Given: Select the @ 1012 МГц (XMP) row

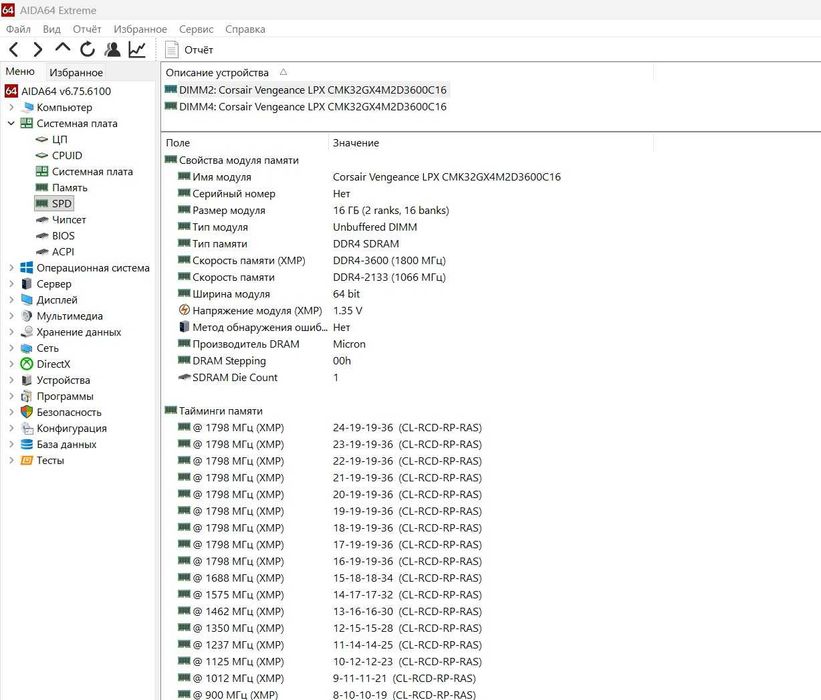Looking at the screenshot, I should pyautogui.click(x=327, y=679).
